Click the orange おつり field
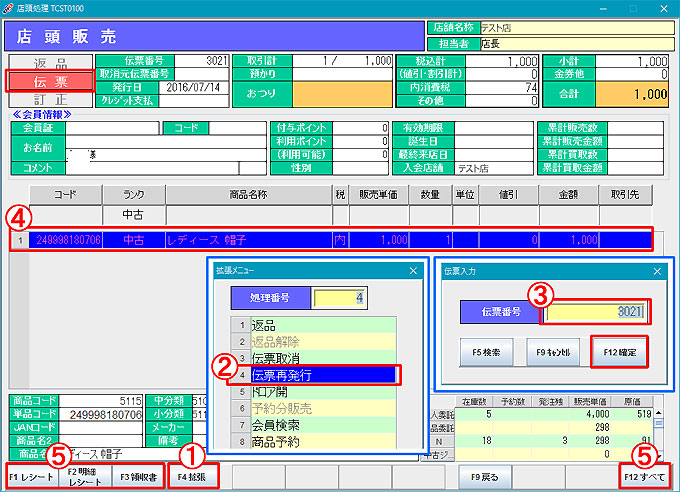Screen dimensions: 680x492 coord(342,94)
